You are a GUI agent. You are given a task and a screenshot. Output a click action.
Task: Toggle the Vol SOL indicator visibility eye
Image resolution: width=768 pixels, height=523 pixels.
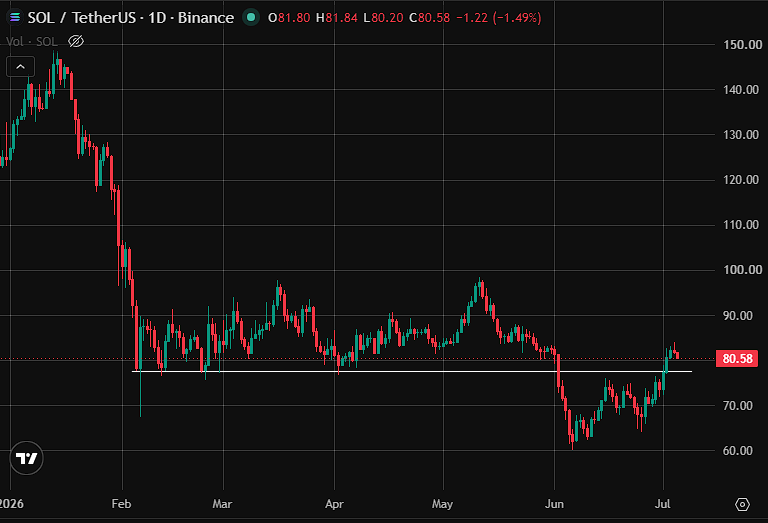(76, 41)
